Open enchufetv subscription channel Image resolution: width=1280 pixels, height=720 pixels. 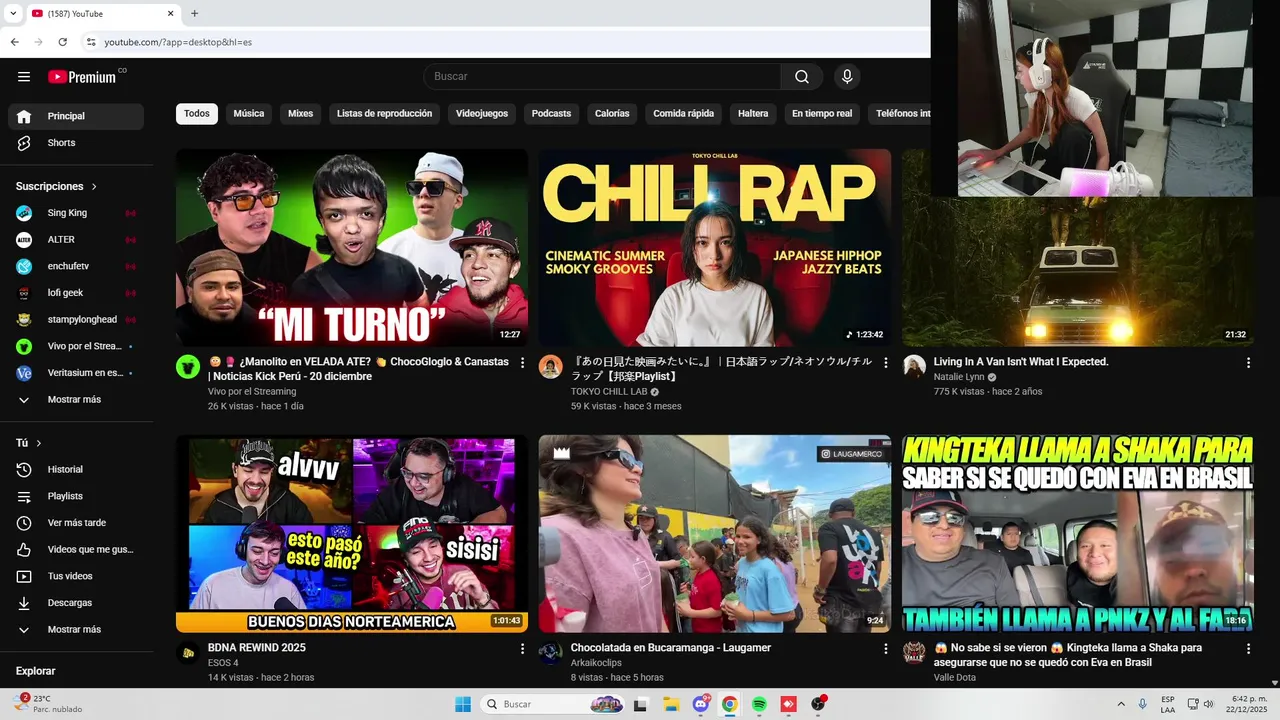click(x=76, y=266)
